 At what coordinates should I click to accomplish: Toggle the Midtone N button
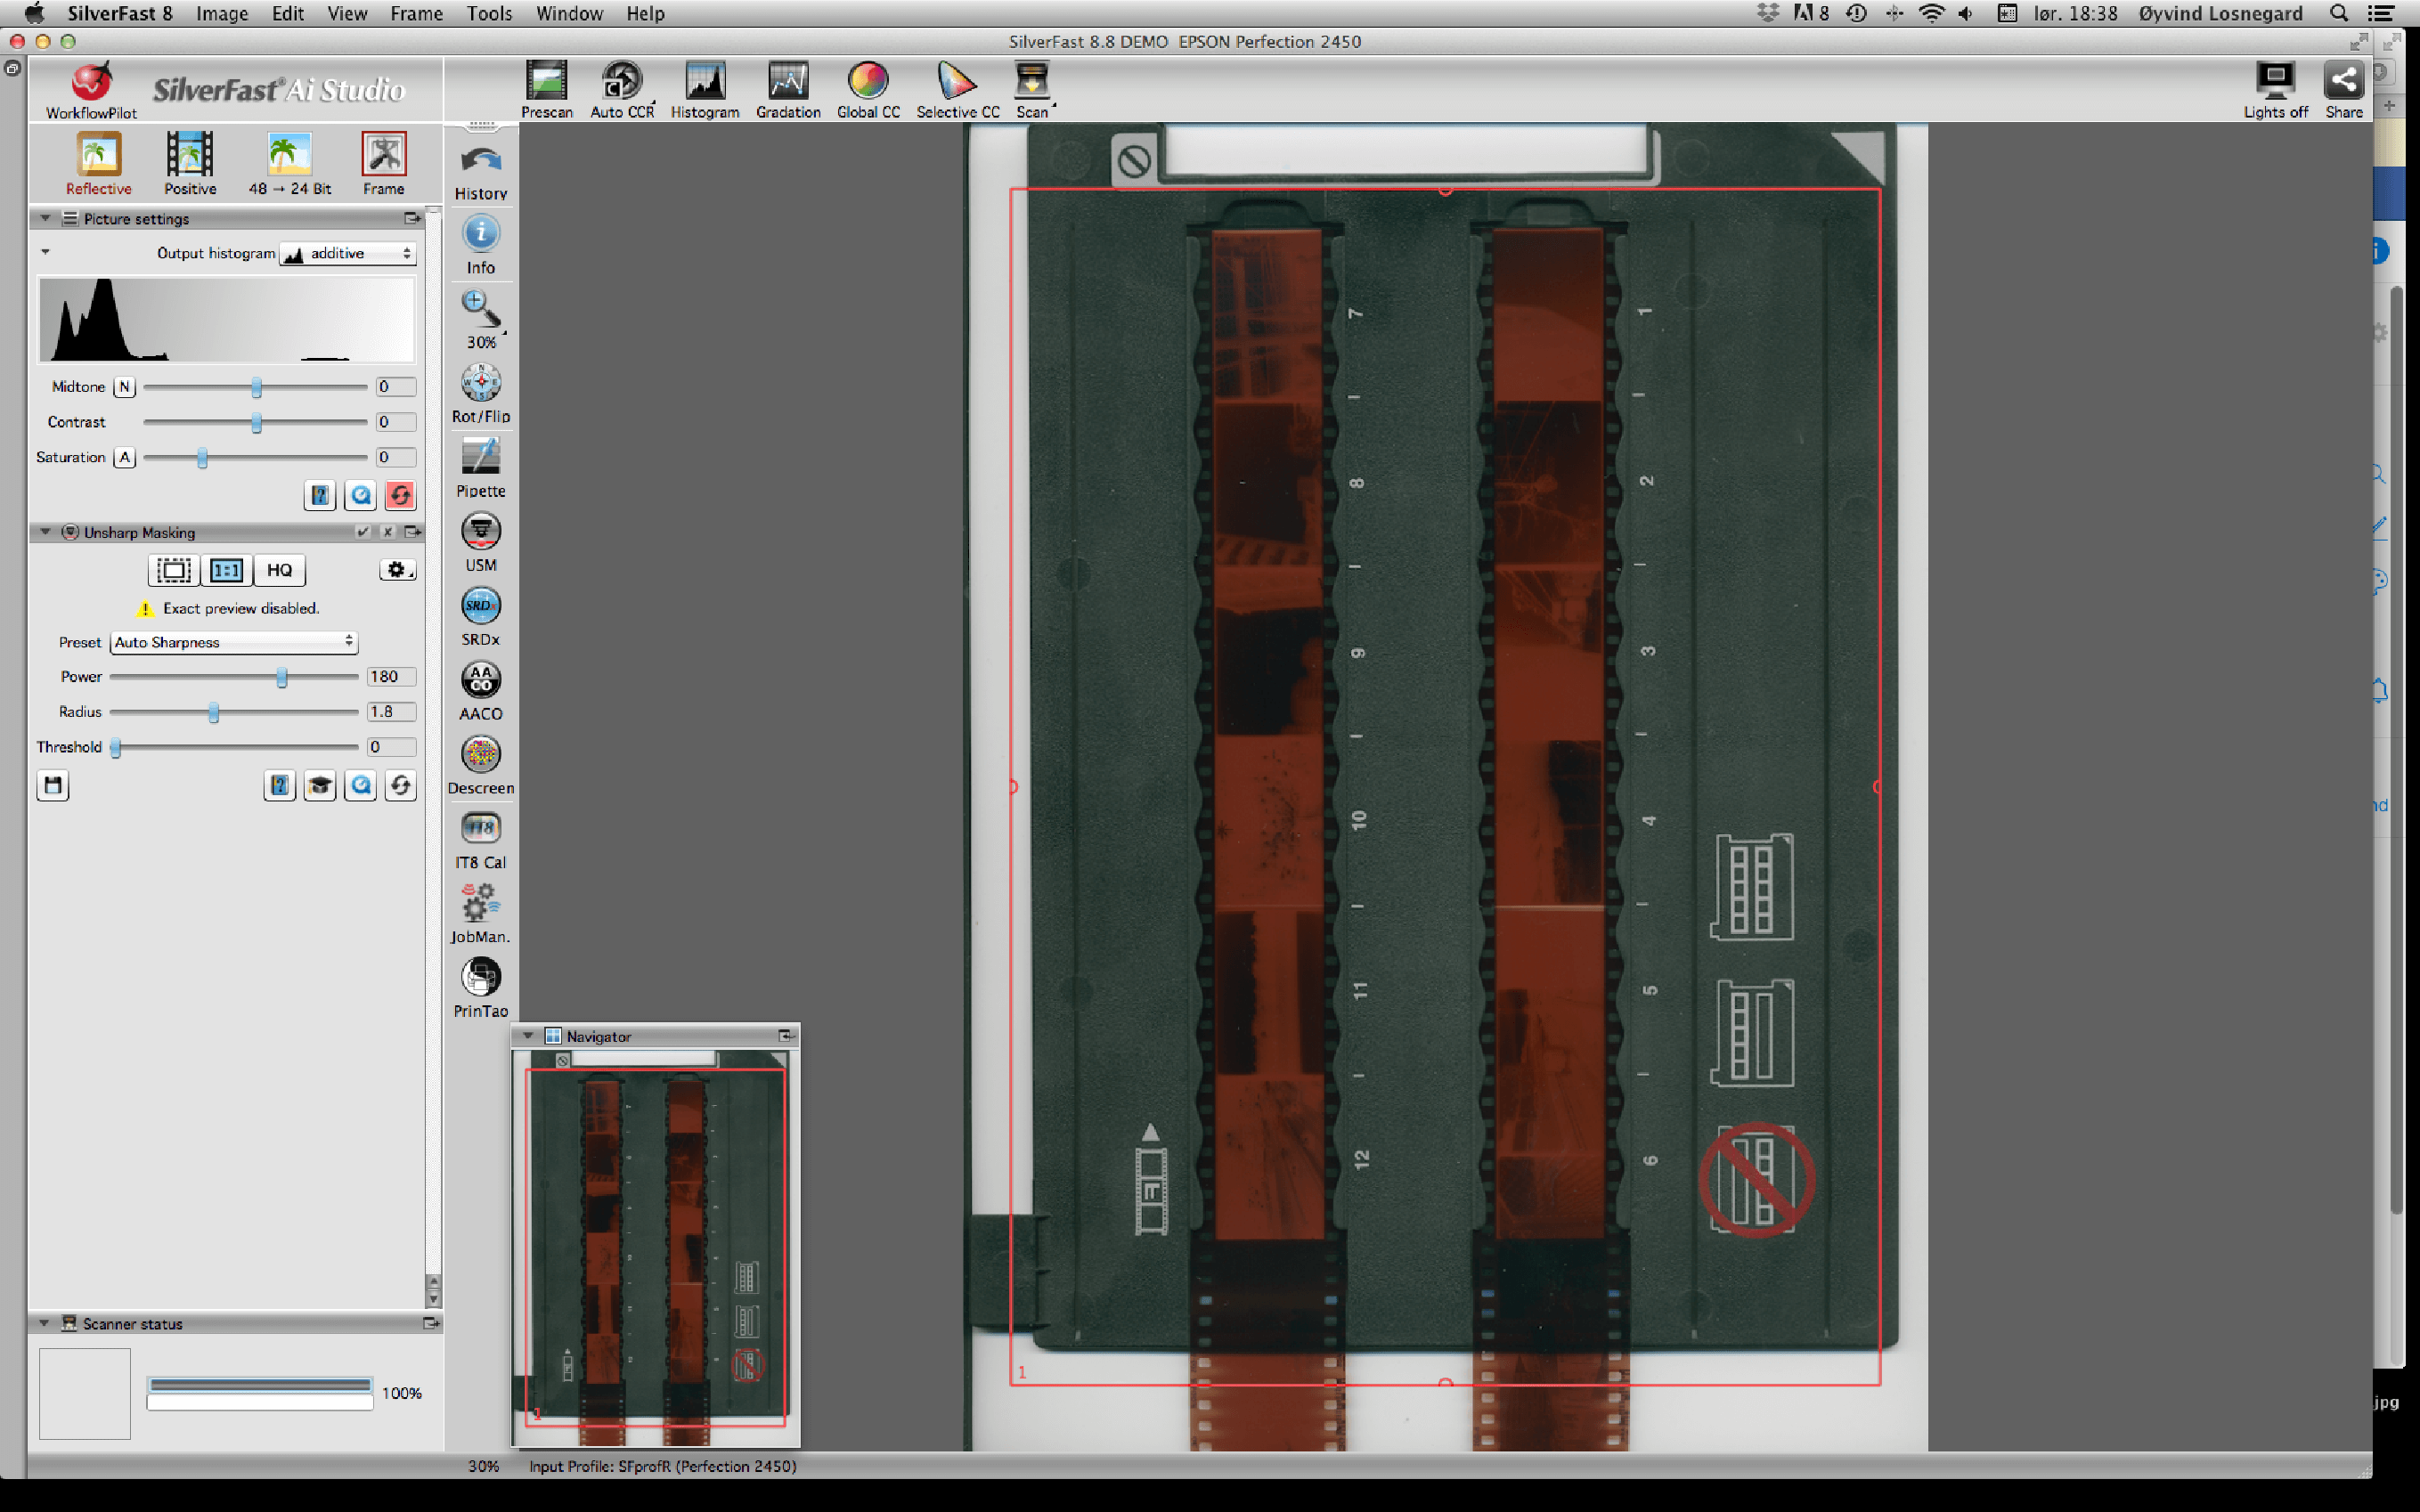click(x=124, y=387)
